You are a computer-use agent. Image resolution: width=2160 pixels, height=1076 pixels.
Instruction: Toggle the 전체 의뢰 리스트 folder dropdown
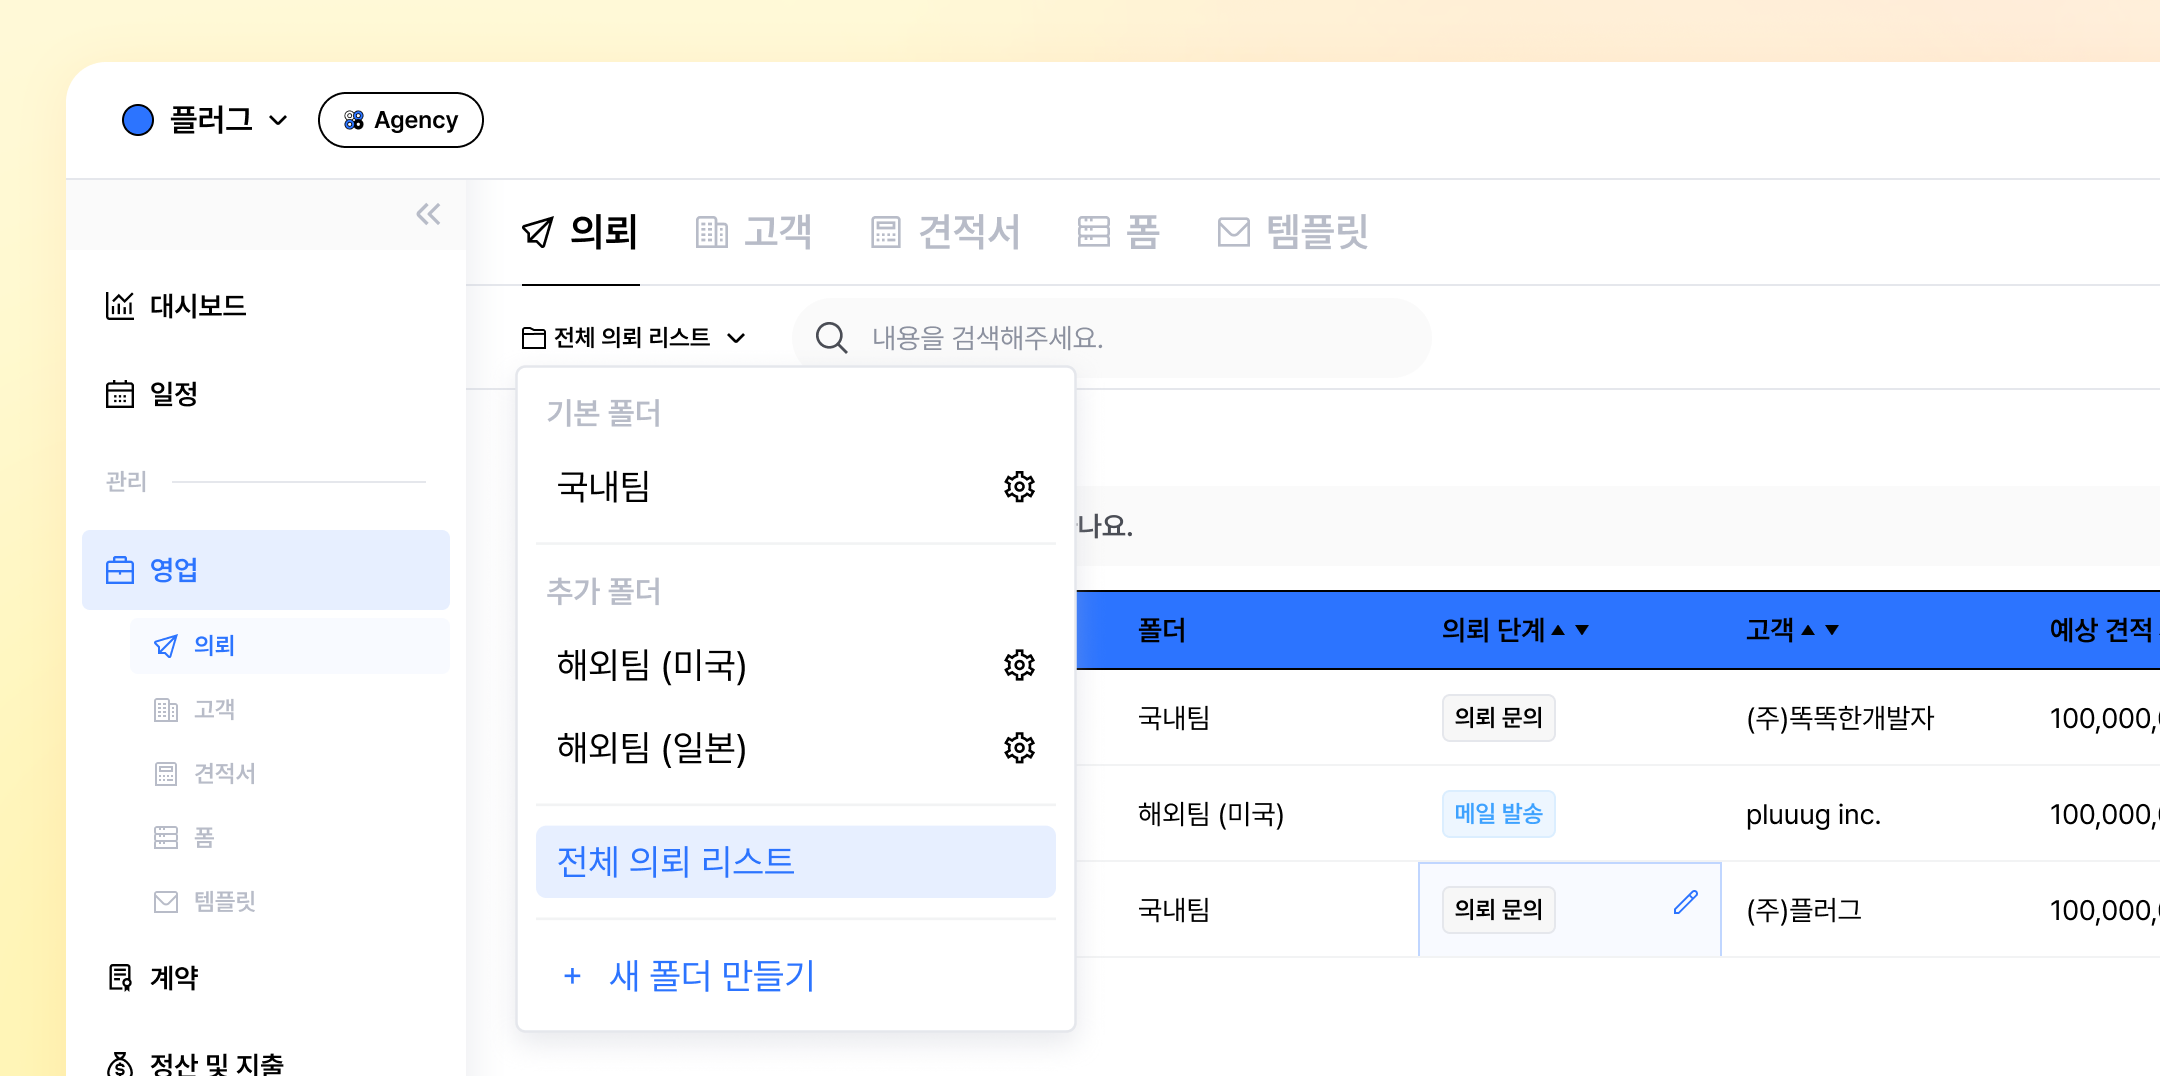coord(634,338)
